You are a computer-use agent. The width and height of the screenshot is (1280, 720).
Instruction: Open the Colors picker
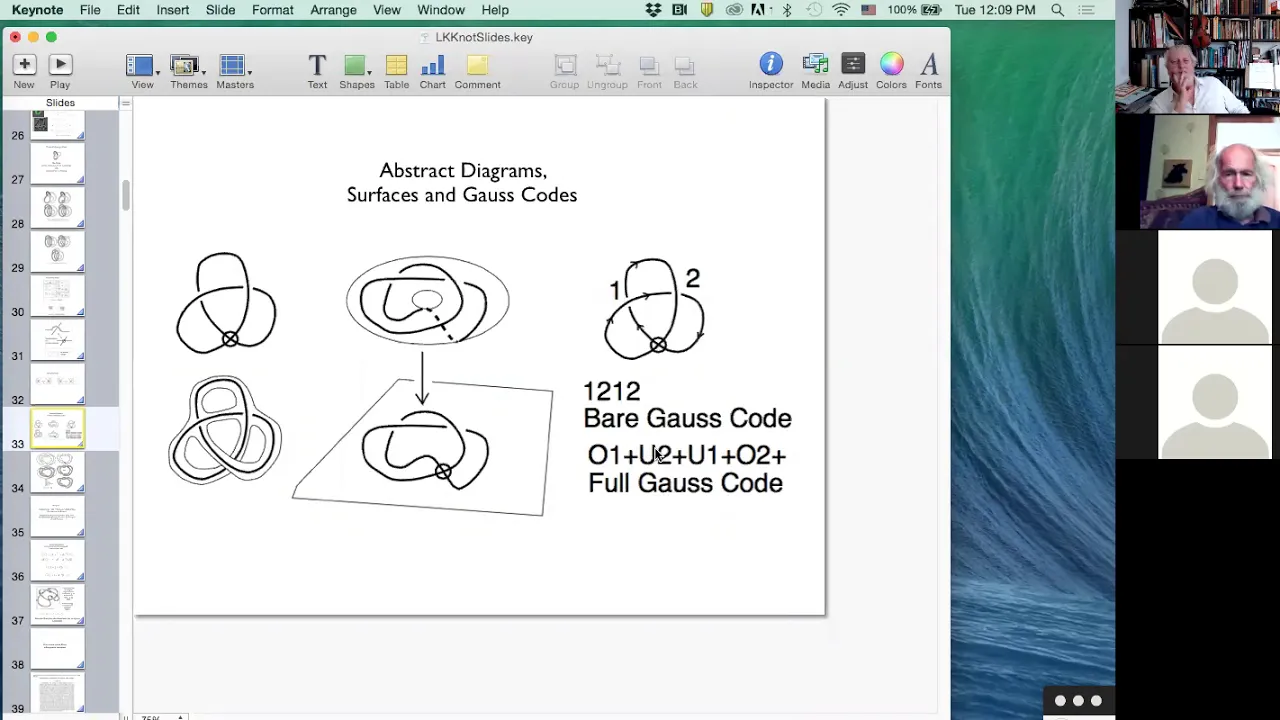click(x=891, y=71)
